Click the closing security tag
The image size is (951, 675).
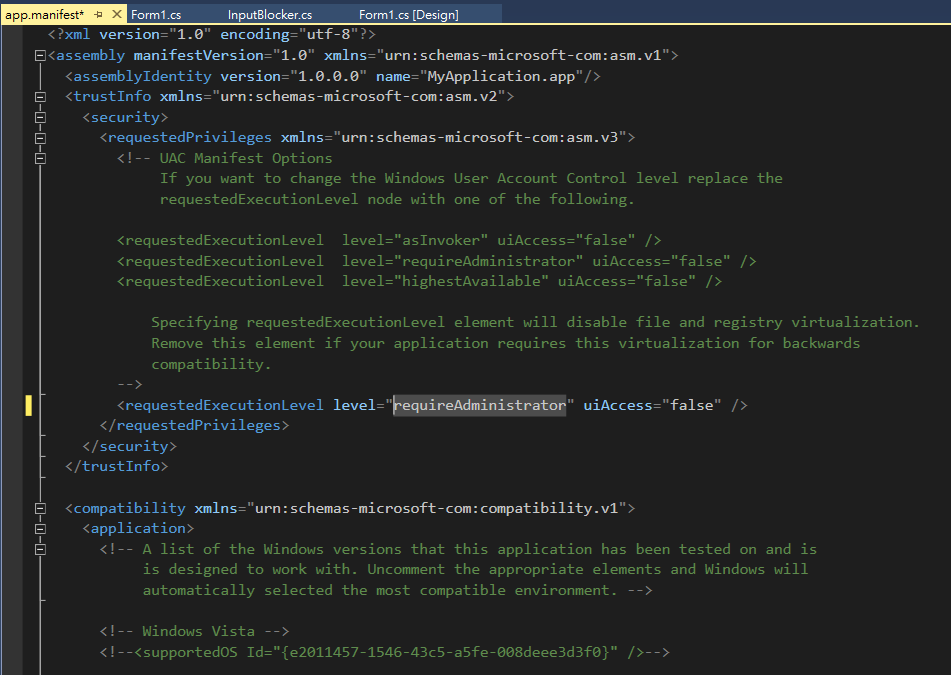[x=129, y=446]
